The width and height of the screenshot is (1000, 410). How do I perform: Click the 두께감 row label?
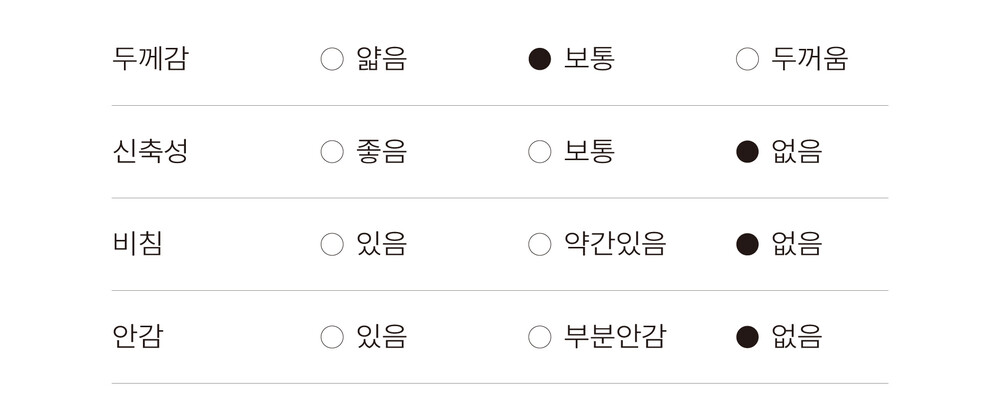click(150, 59)
